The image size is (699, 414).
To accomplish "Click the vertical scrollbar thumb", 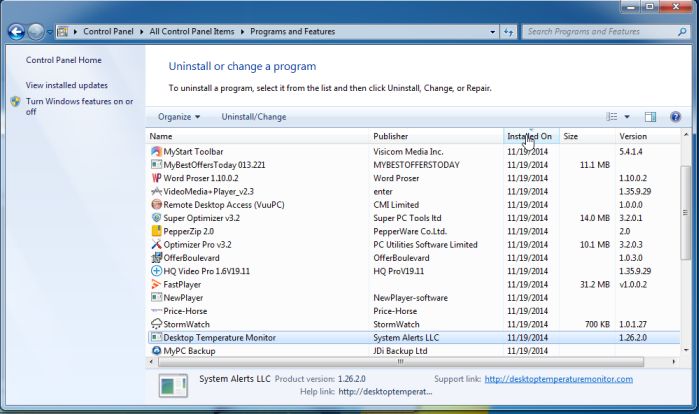I will point(686,212).
